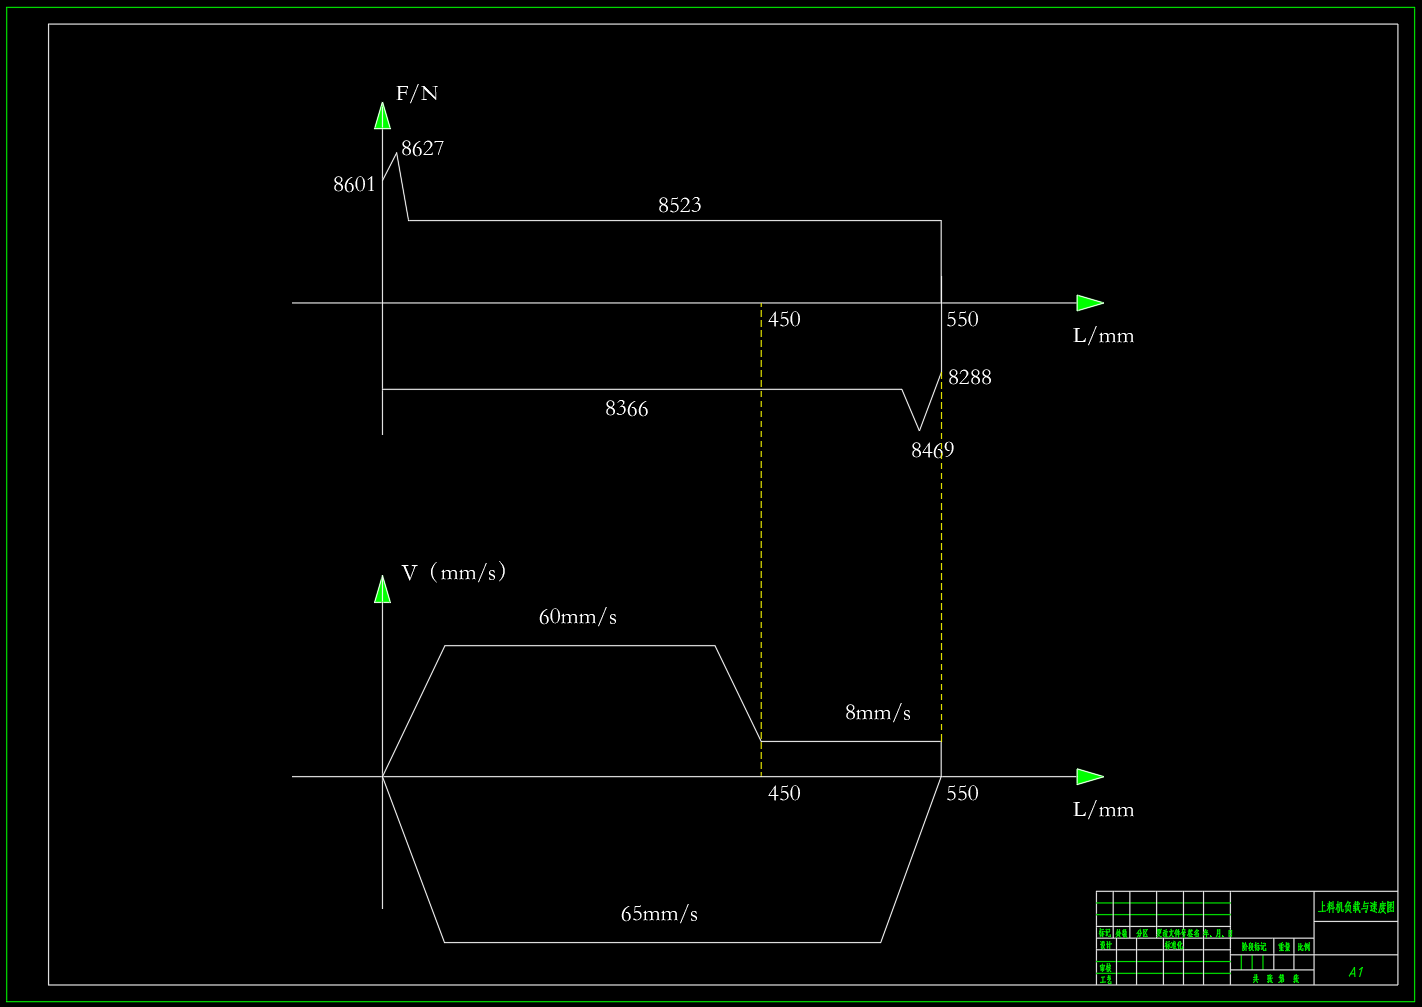Click the 阶段标记 title block cell

(x=1254, y=946)
